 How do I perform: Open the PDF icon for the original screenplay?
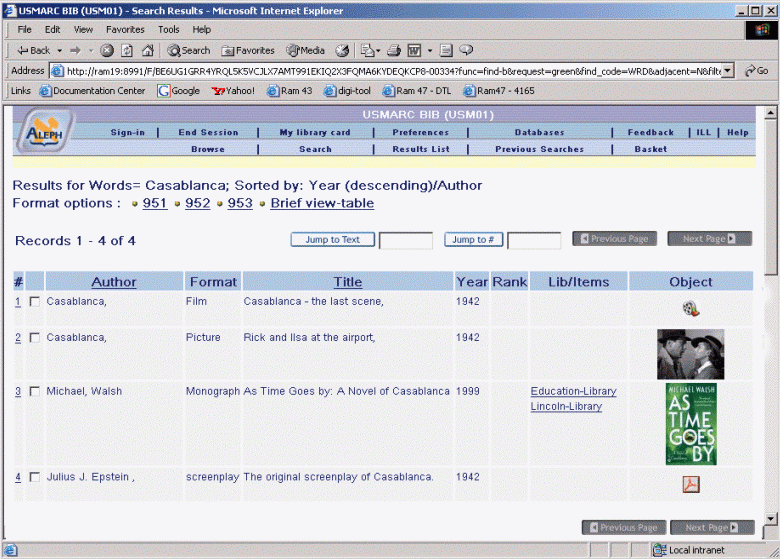pyautogui.click(x=690, y=485)
